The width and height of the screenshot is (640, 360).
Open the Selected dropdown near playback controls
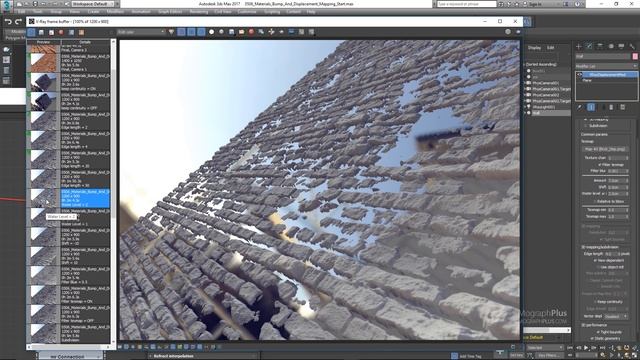pos(544,348)
